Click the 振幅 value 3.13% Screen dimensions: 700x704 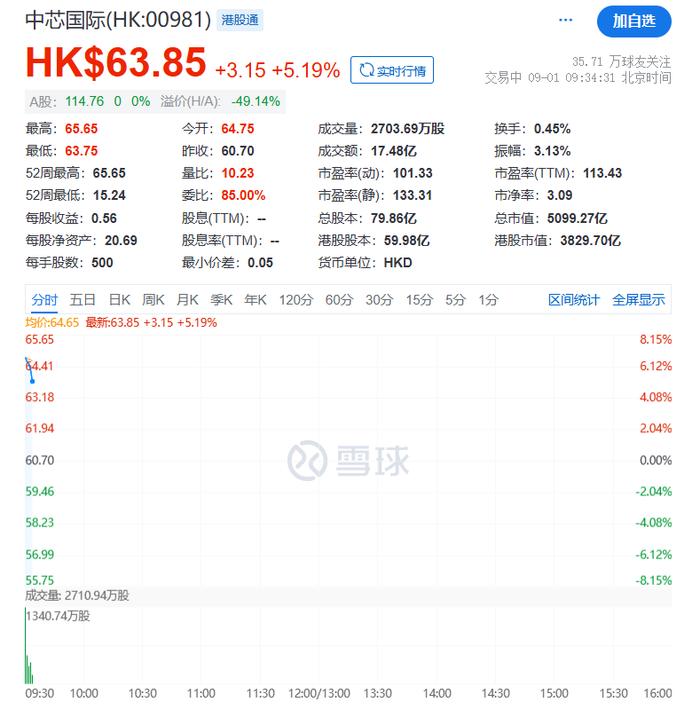[x=552, y=151]
